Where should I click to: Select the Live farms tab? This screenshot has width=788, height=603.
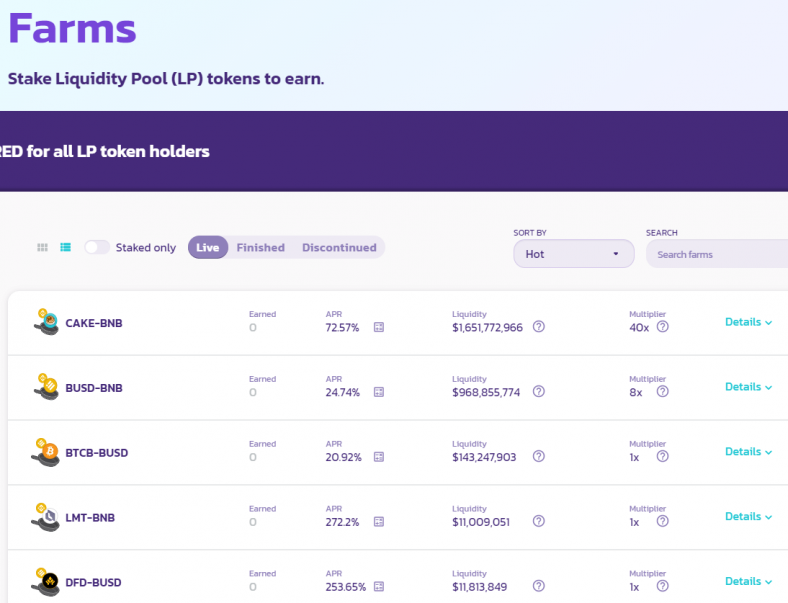(208, 247)
